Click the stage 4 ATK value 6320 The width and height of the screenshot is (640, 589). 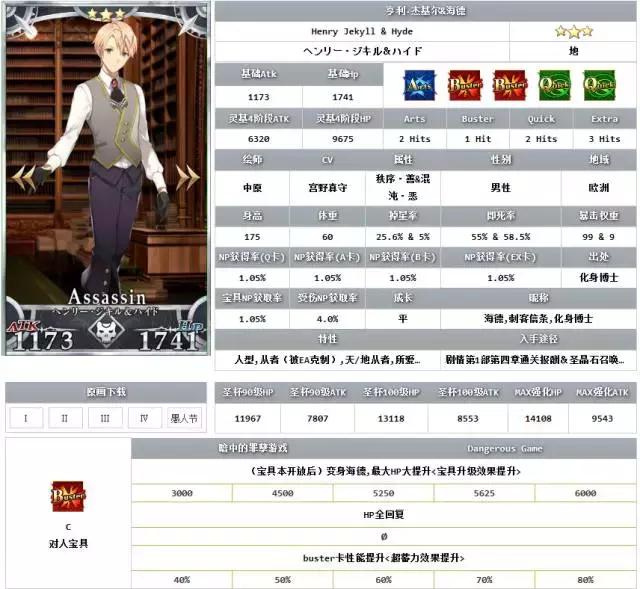(x=259, y=139)
